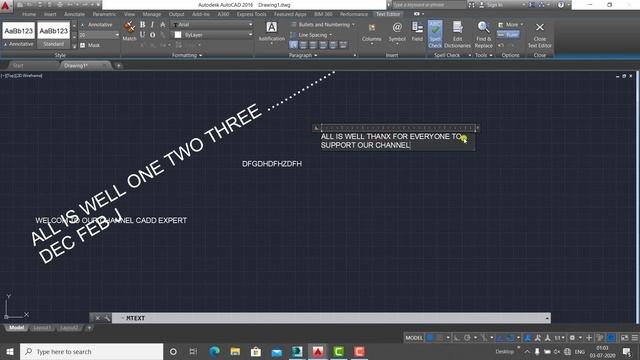
Task: Open the Home ribbon tab
Action: click(x=29, y=14)
